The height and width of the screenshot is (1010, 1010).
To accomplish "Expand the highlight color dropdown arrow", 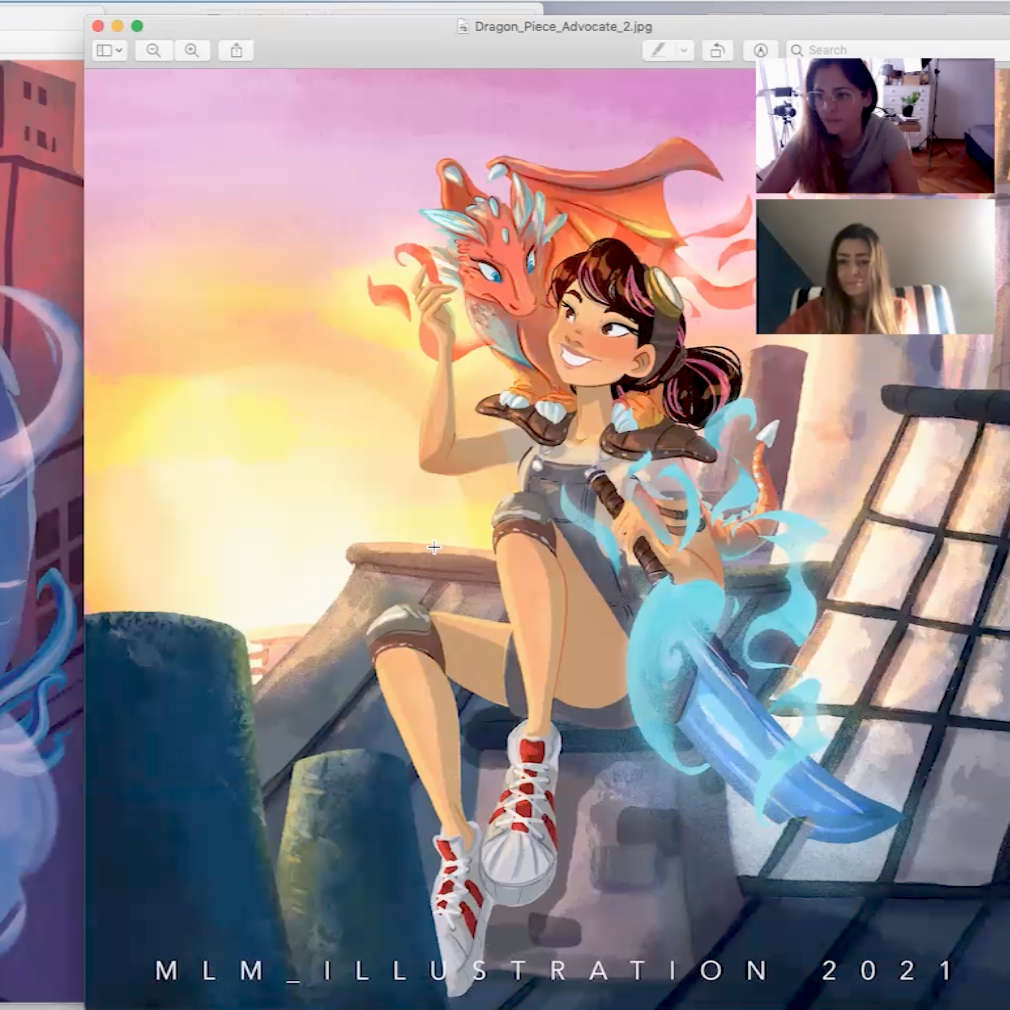I will pos(684,50).
